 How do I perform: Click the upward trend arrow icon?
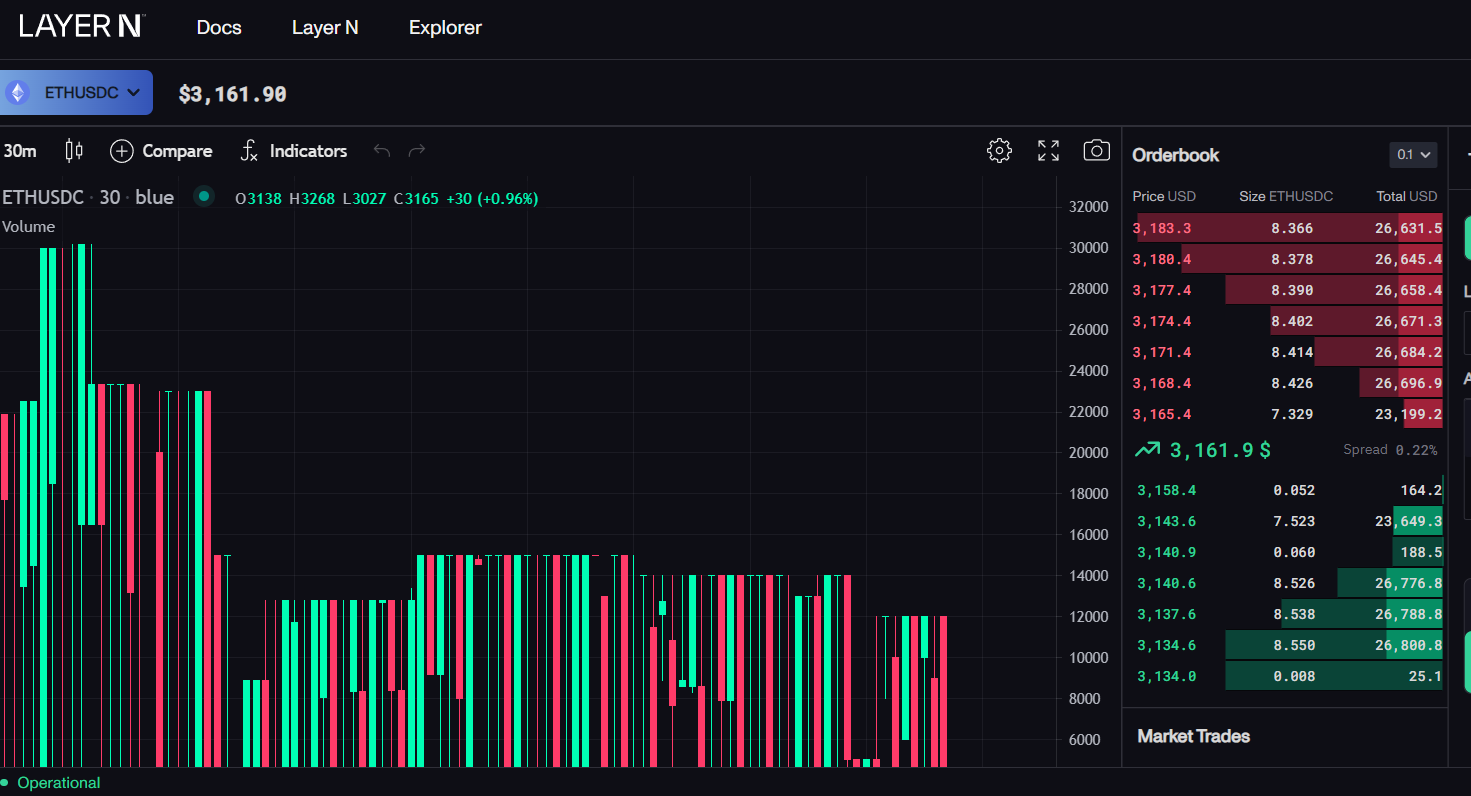coord(1147,450)
